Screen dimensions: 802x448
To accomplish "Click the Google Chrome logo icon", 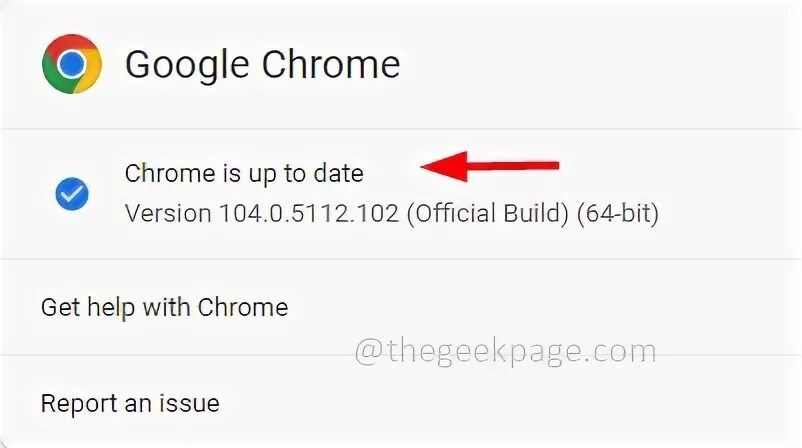I will [x=71, y=65].
